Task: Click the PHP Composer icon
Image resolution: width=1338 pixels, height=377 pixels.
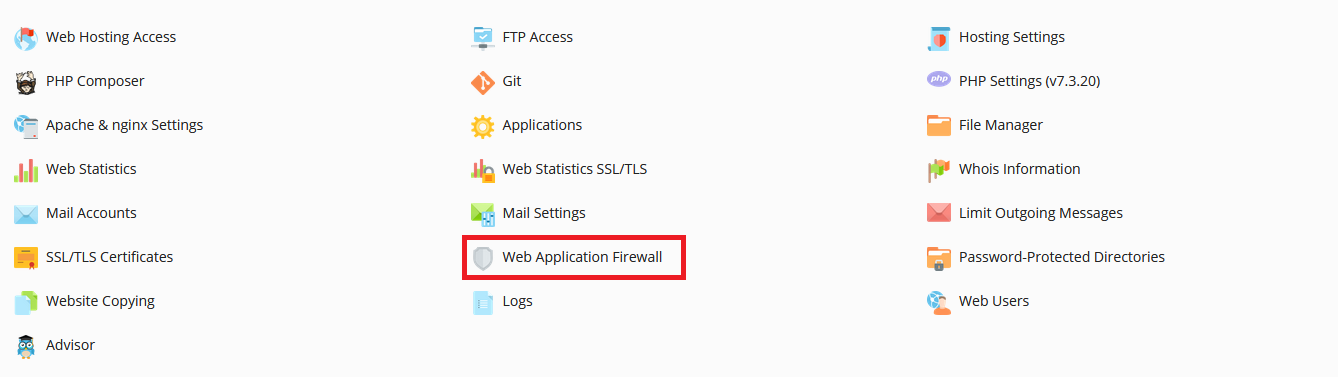Action: click(26, 82)
